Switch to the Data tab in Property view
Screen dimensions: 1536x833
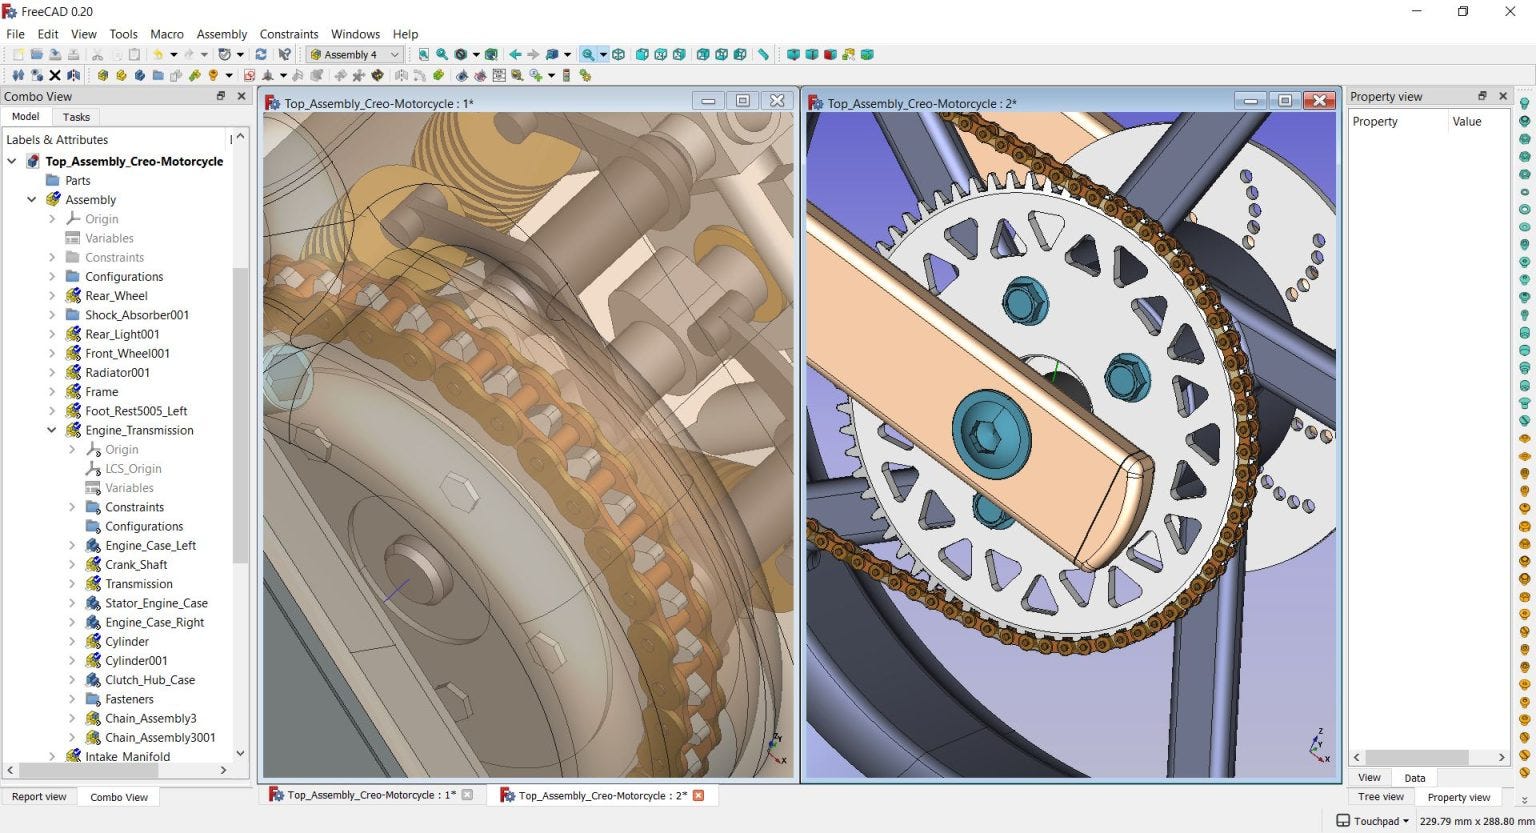click(x=1414, y=778)
